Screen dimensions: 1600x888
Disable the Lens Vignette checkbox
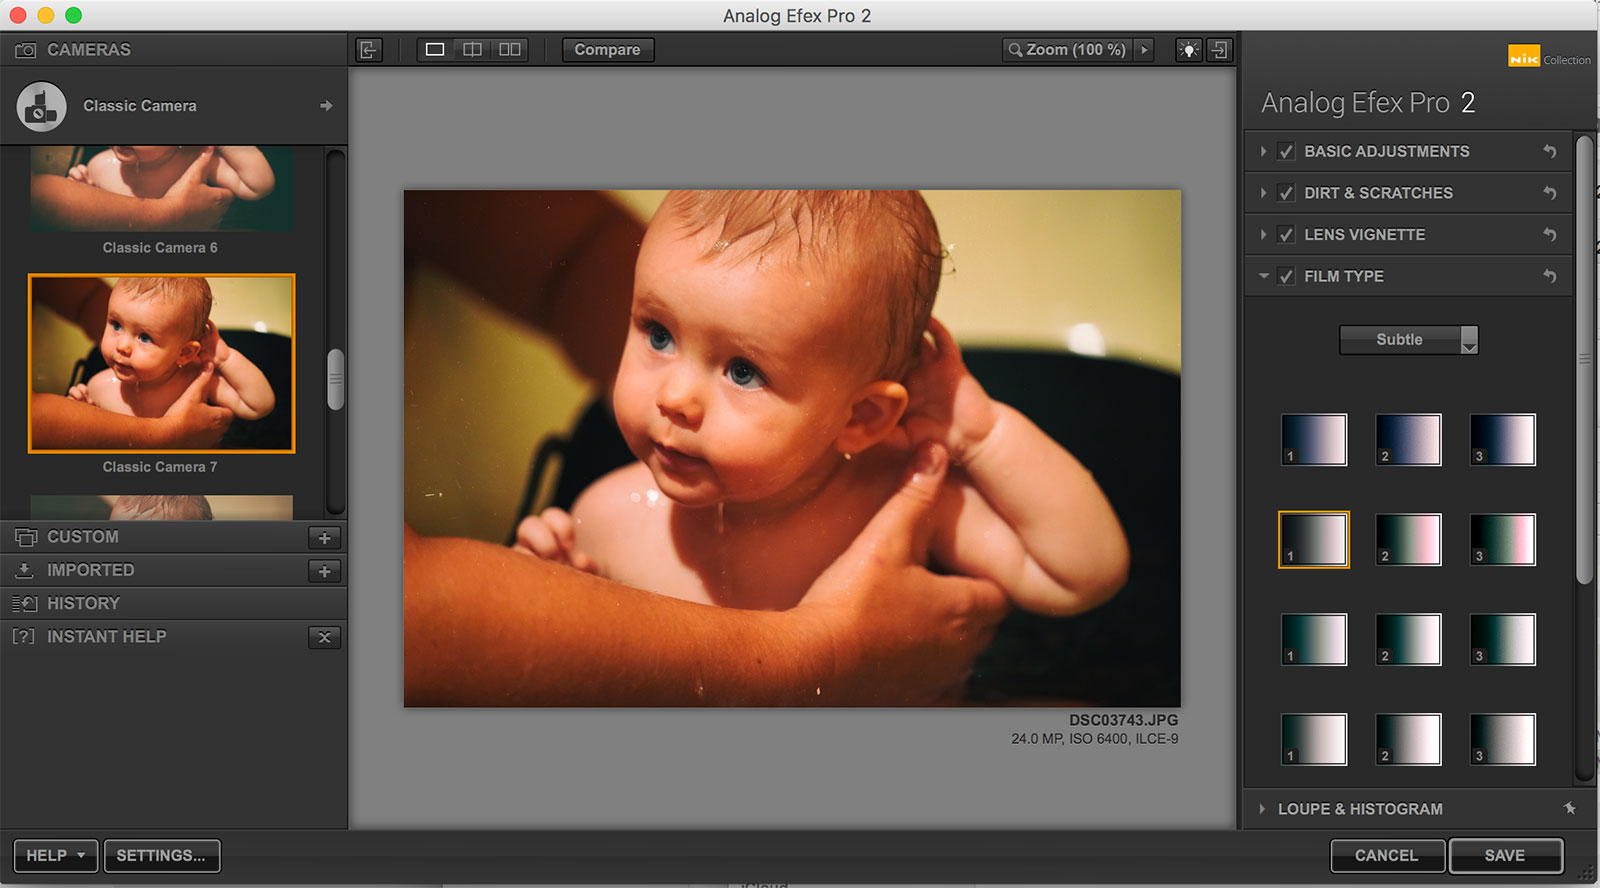(x=1286, y=235)
